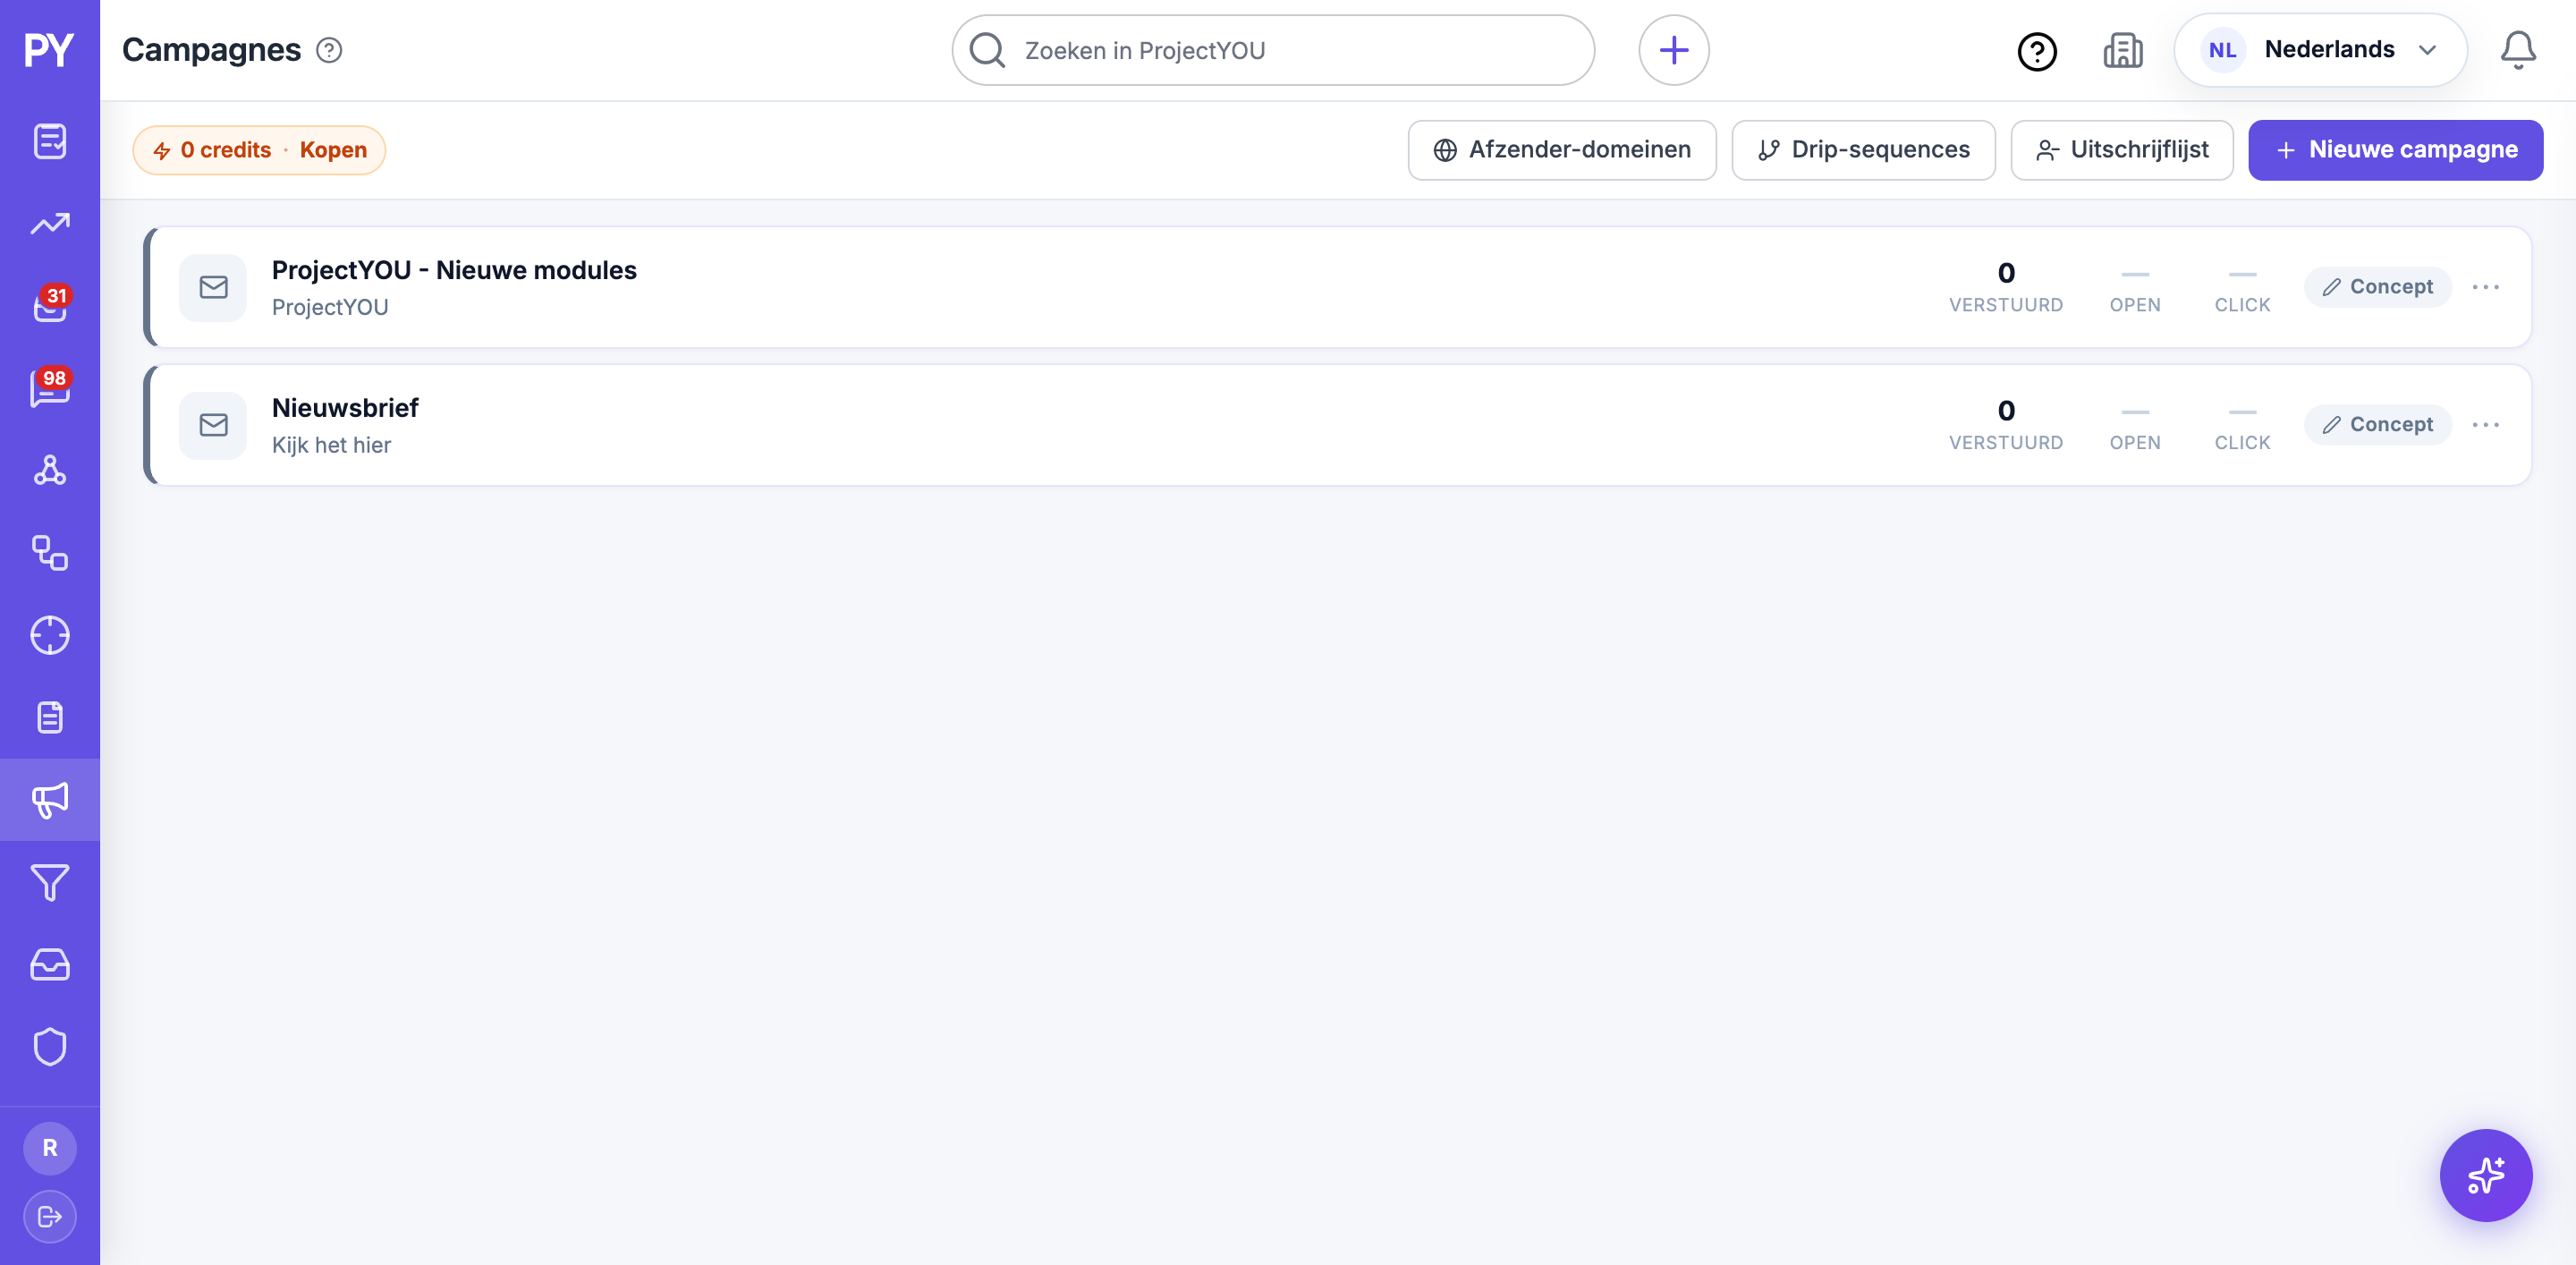Click subtitle Kijk het hier
The image size is (2576, 1265).
(331, 445)
